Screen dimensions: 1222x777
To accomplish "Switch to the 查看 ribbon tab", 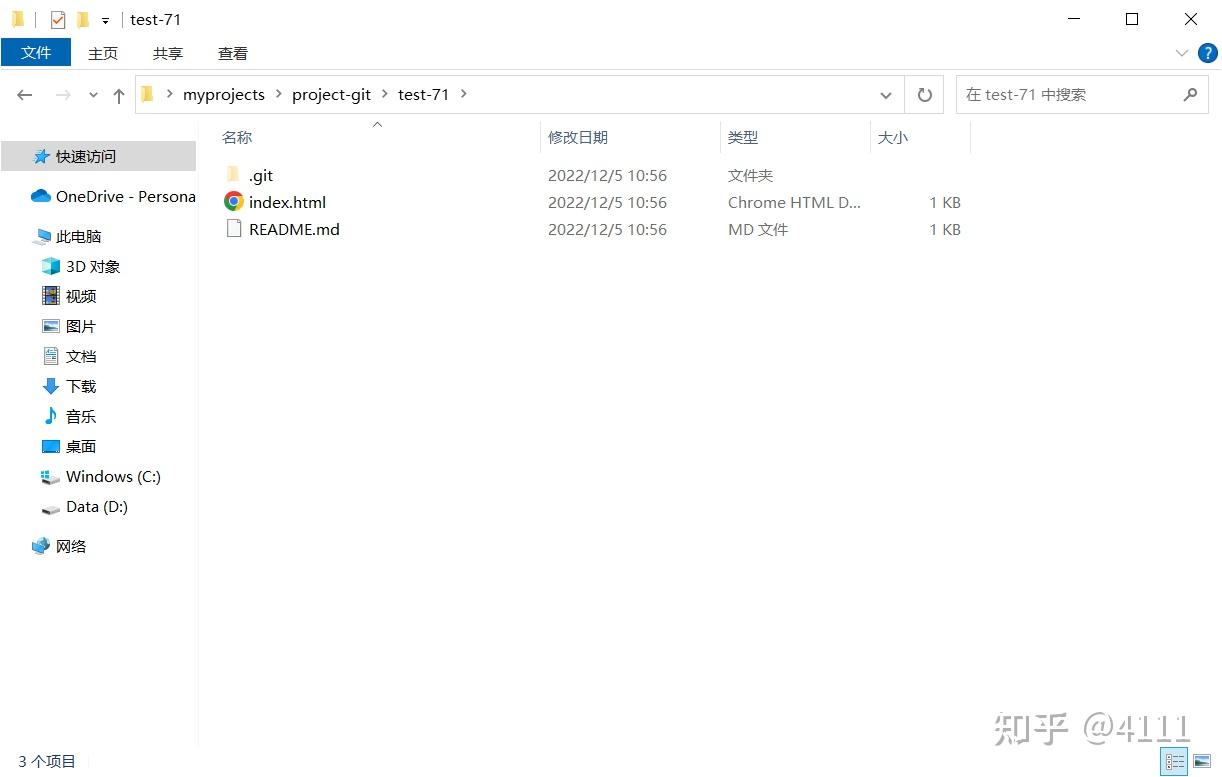I will pyautogui.click(x=232, y=53).
